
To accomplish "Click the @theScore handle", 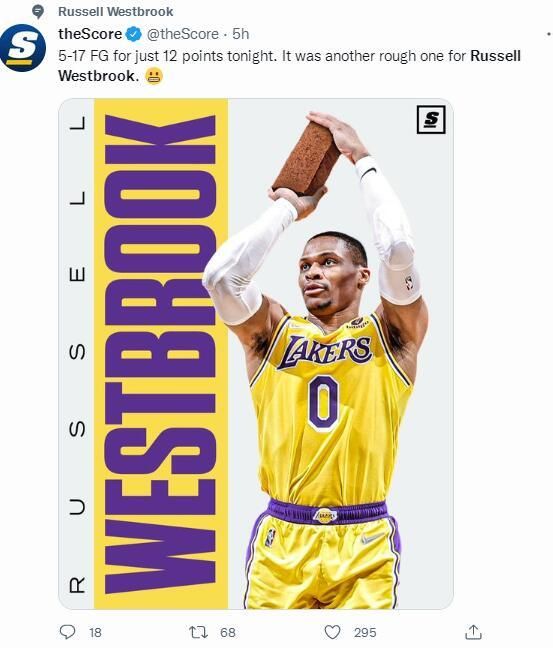I will (x=182, y=34).
